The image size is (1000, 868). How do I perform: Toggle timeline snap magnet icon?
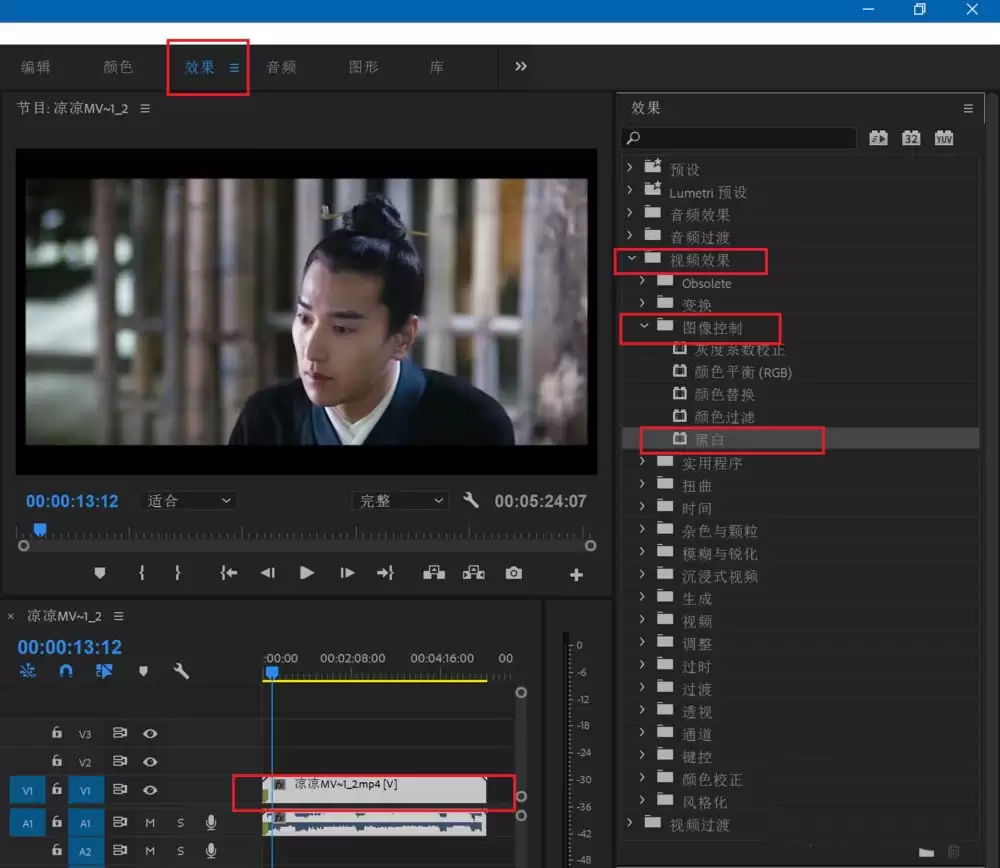[x=66, y=671]
